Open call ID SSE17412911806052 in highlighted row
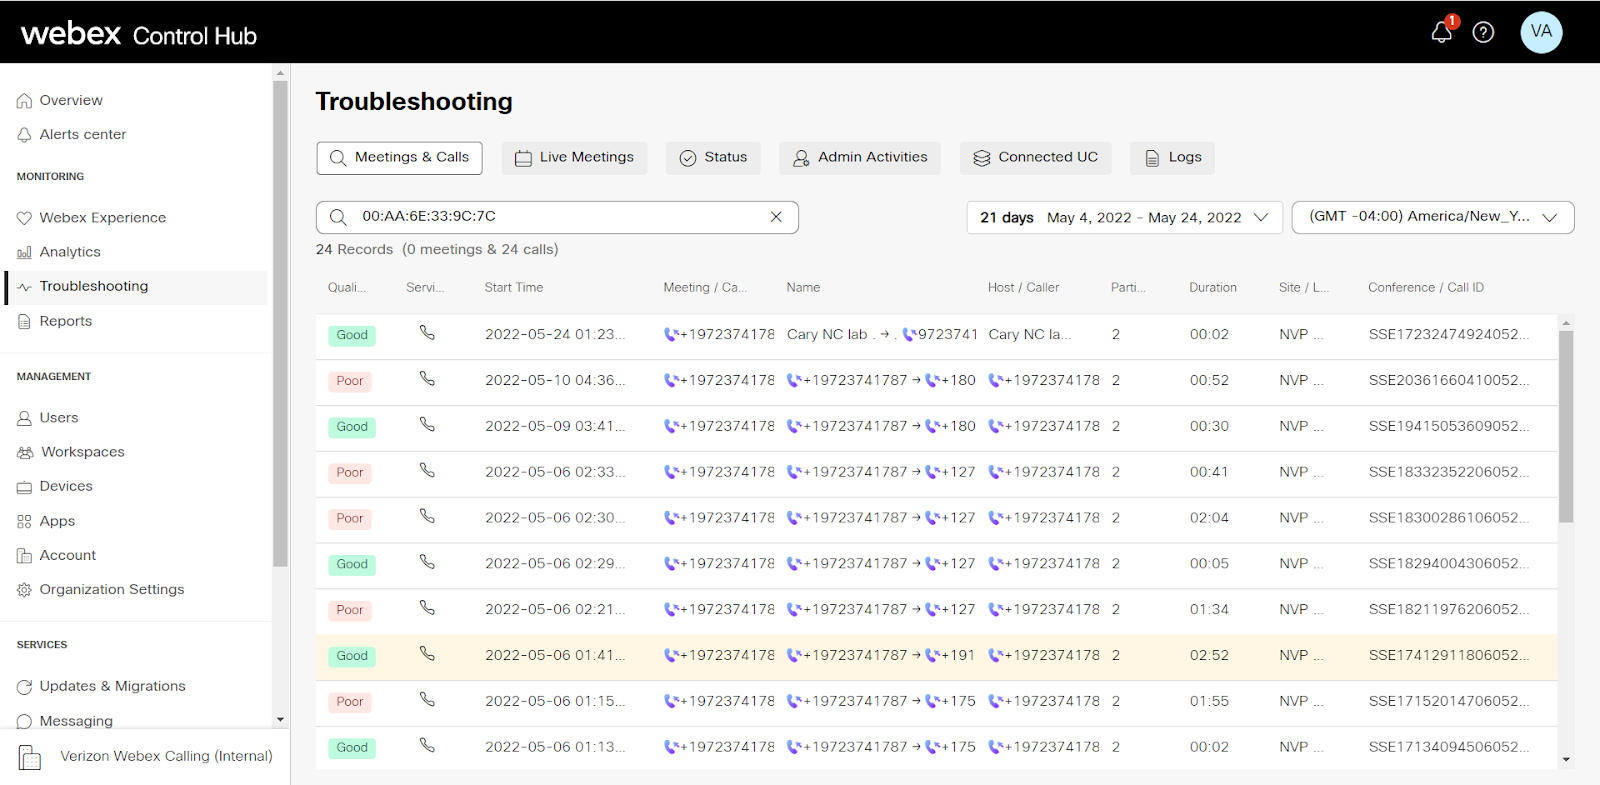Image resolution: width=1600 pixels, height=785 pixels. coord(1447,656)
